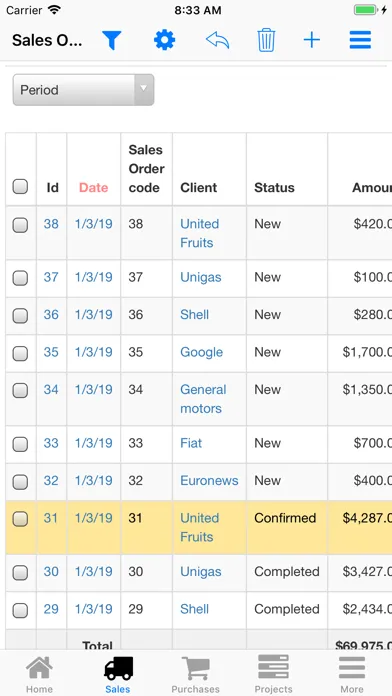The image size is (392, 696).
Task: Toggle the select-all checkbox in header
Action: [20, 186]
